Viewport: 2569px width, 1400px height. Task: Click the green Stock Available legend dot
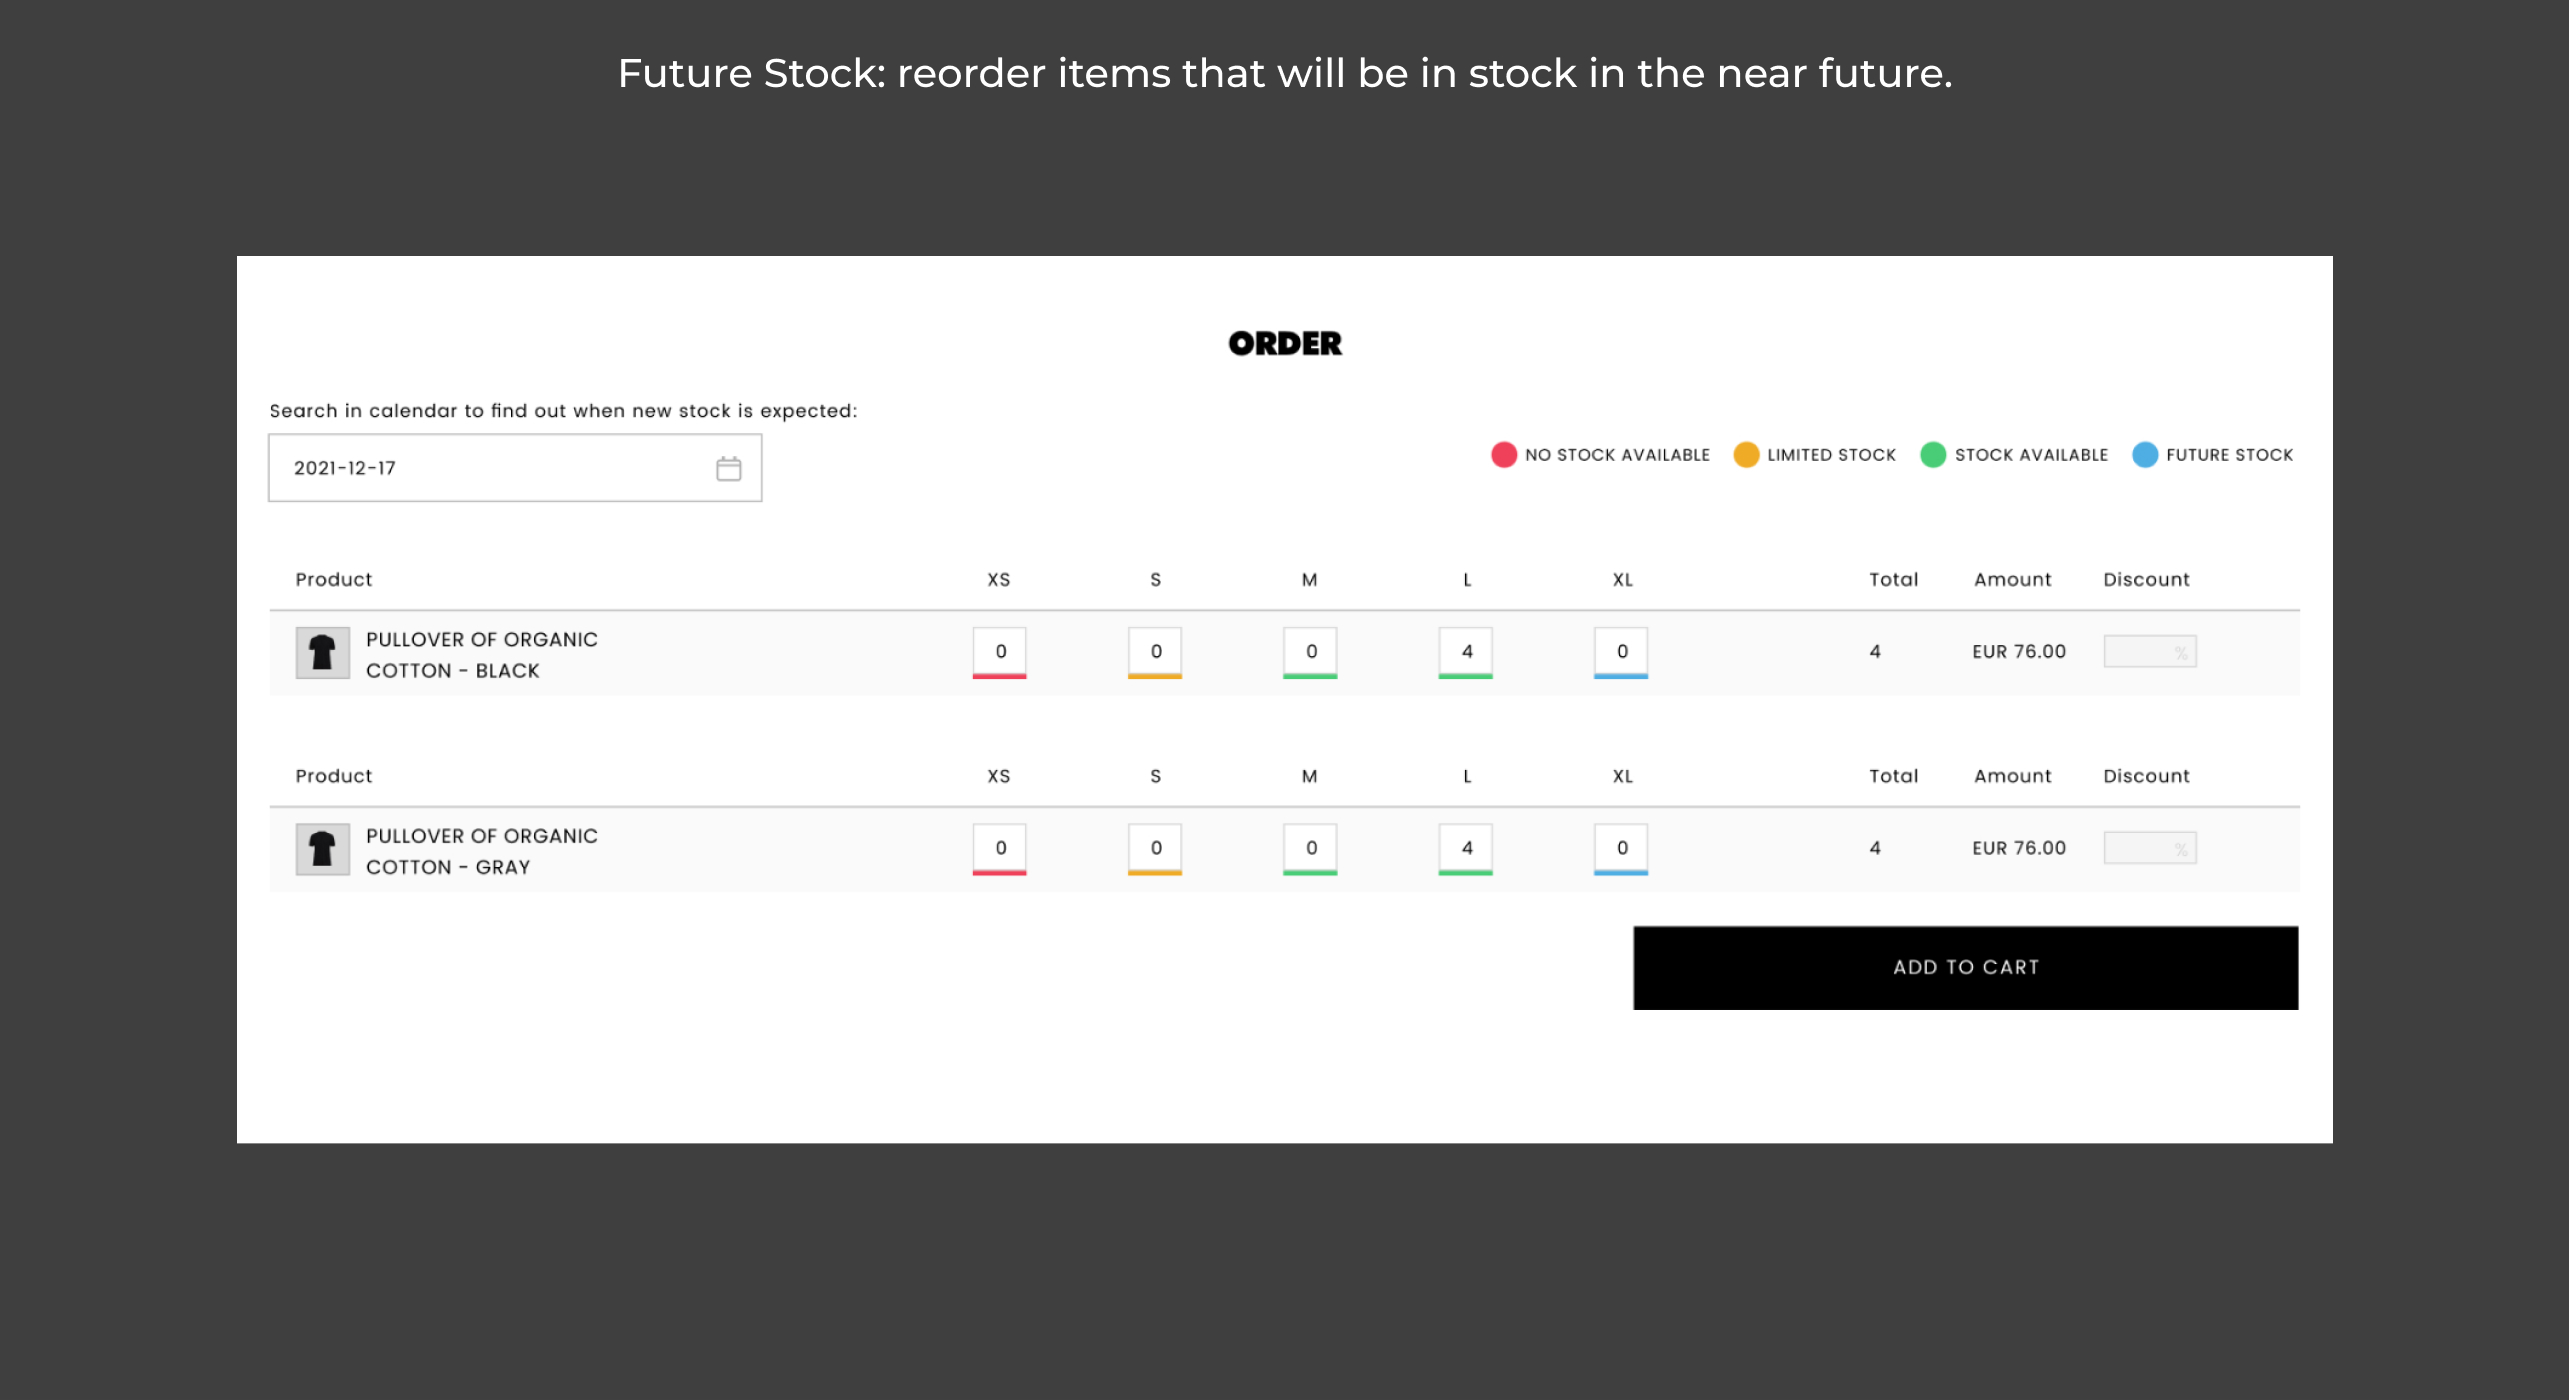(1933, 455)
